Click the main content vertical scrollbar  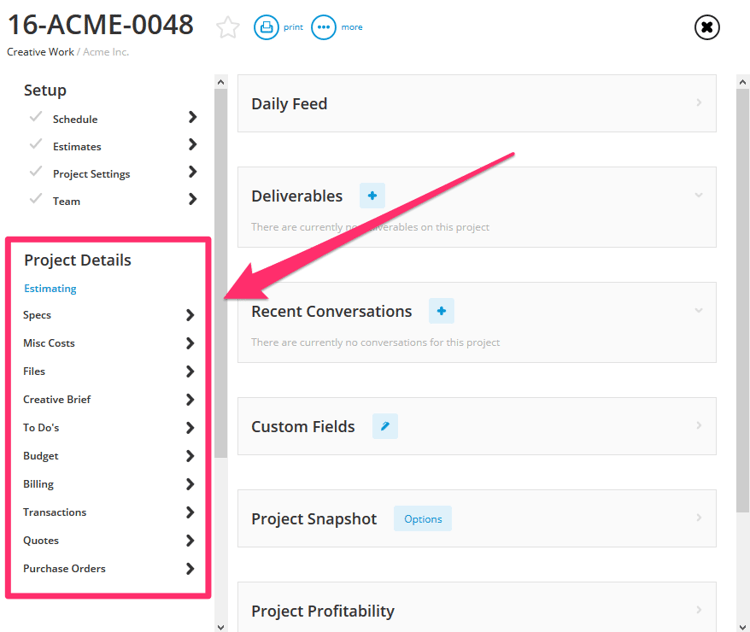pos(742,300)
